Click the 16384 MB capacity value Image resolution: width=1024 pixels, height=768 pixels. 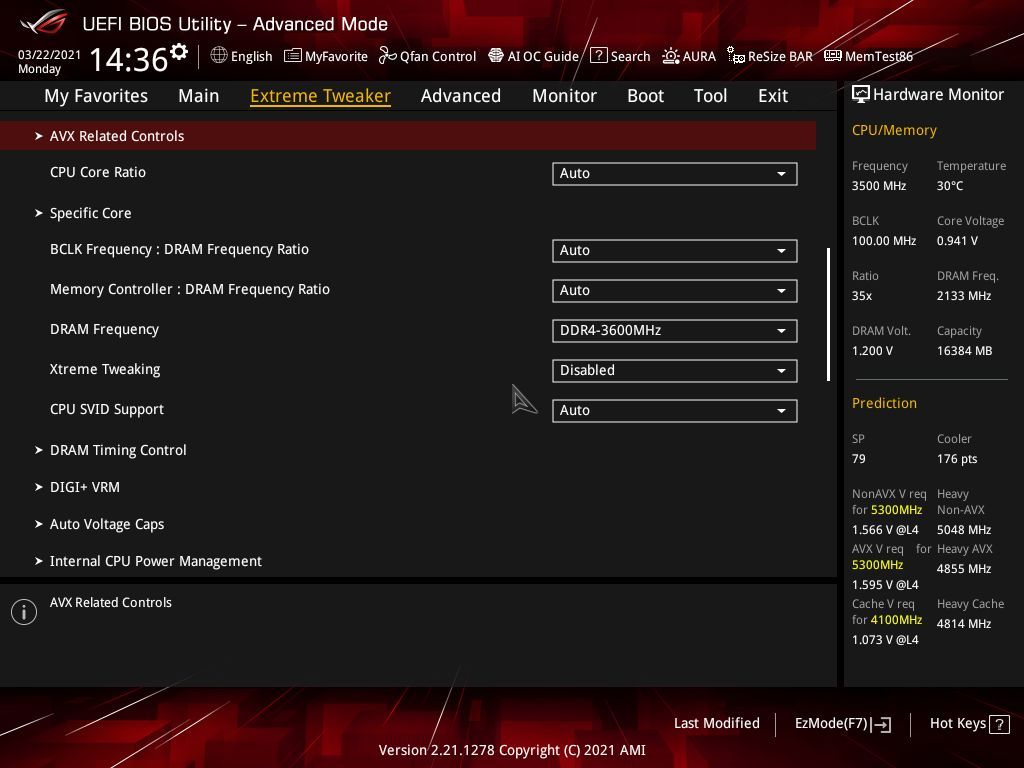click(965, 351)
